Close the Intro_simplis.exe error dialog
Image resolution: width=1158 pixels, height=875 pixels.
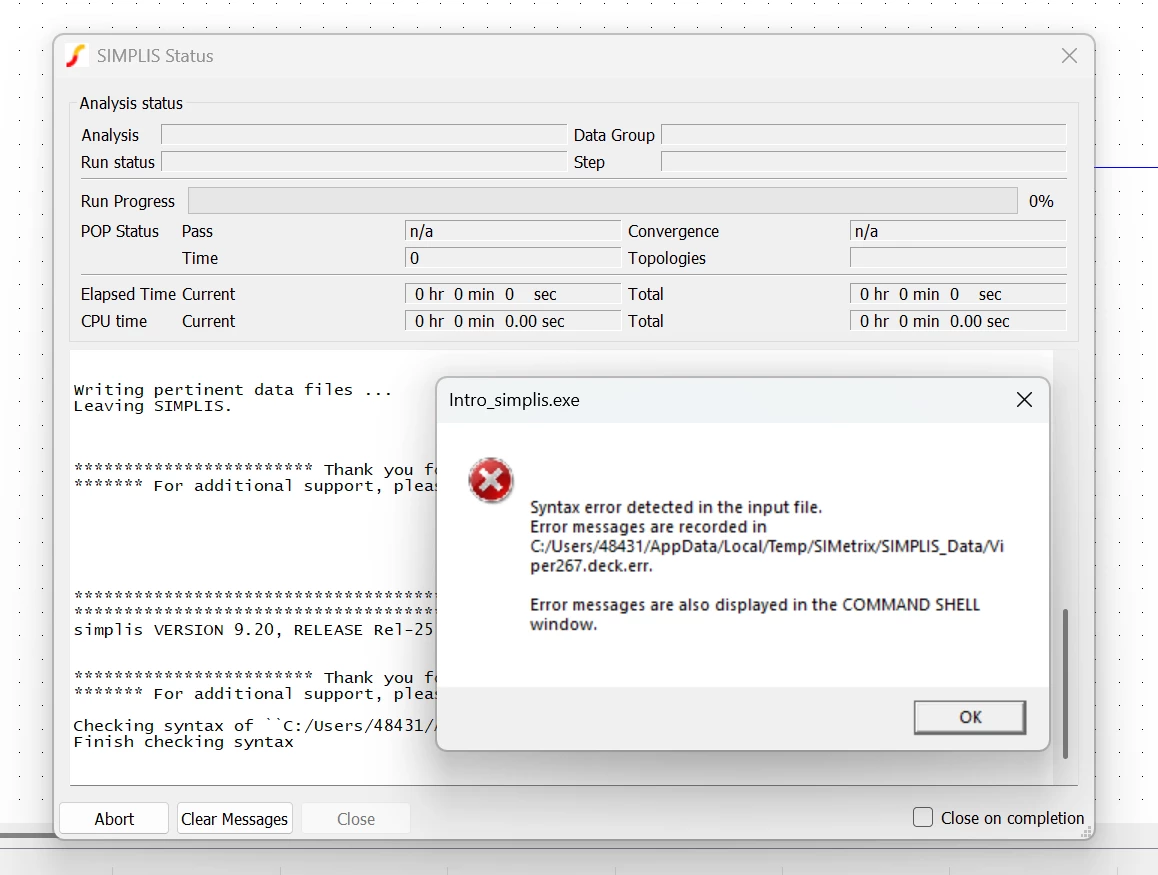1024,400
